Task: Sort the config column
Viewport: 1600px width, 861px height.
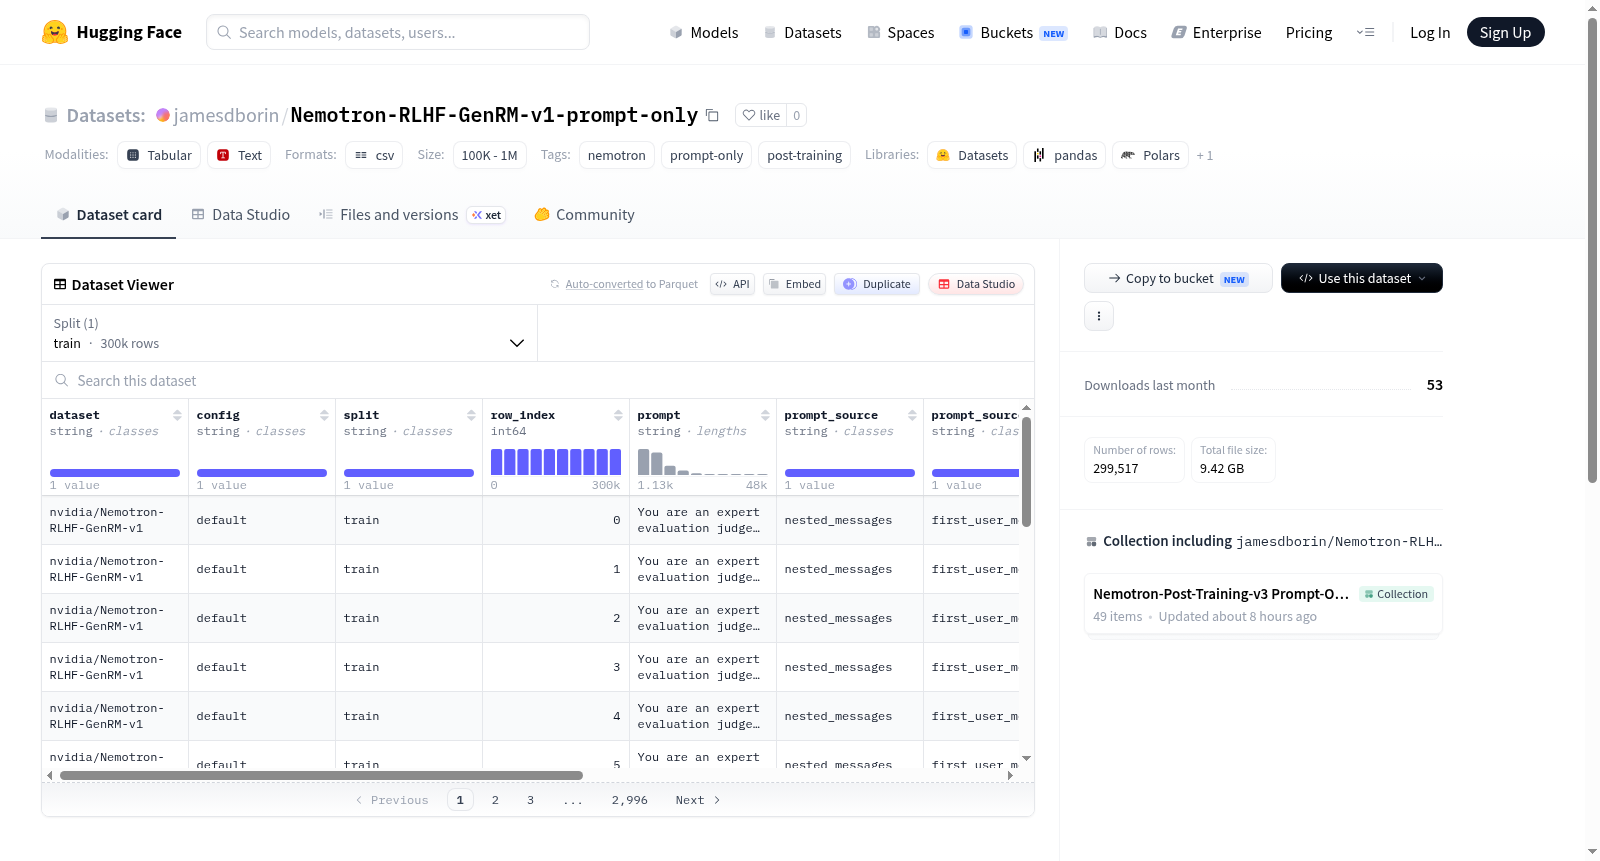Action: [x=324, y=415]
